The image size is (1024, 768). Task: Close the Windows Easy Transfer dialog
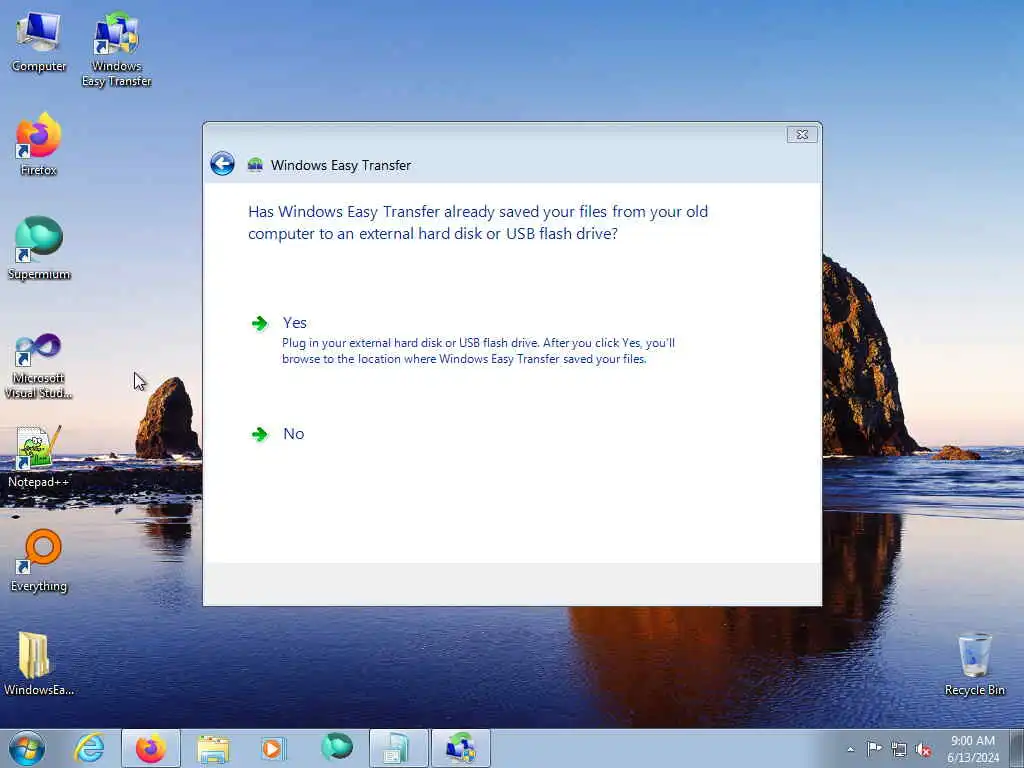tap(802, 135)
